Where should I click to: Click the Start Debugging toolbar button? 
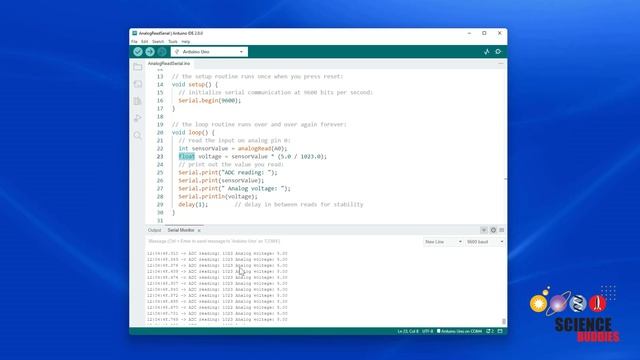pyautogui.click(x=162, y=52)
